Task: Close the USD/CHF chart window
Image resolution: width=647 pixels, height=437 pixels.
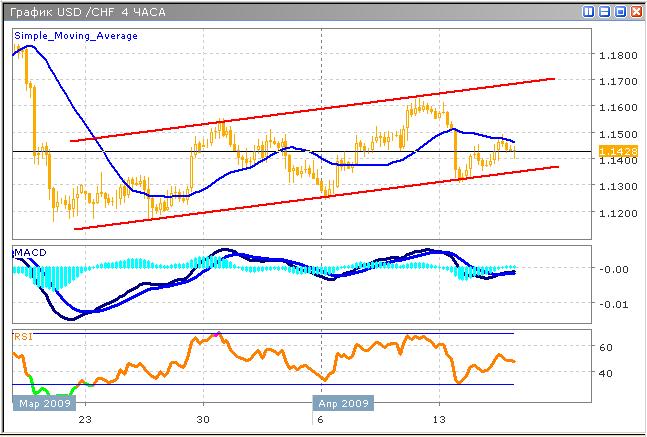Action: [x=635, y=11]
